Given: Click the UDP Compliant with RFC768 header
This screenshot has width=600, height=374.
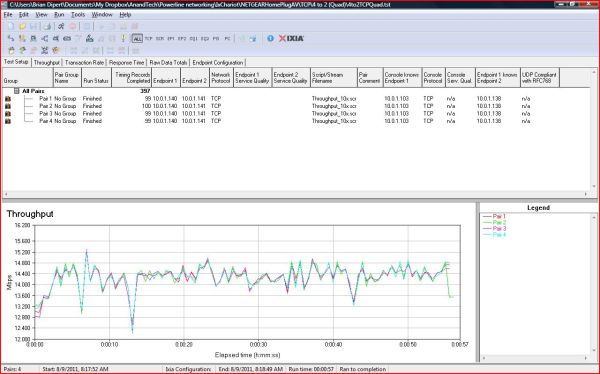Looking at the screenshot, I should point(540,78).
